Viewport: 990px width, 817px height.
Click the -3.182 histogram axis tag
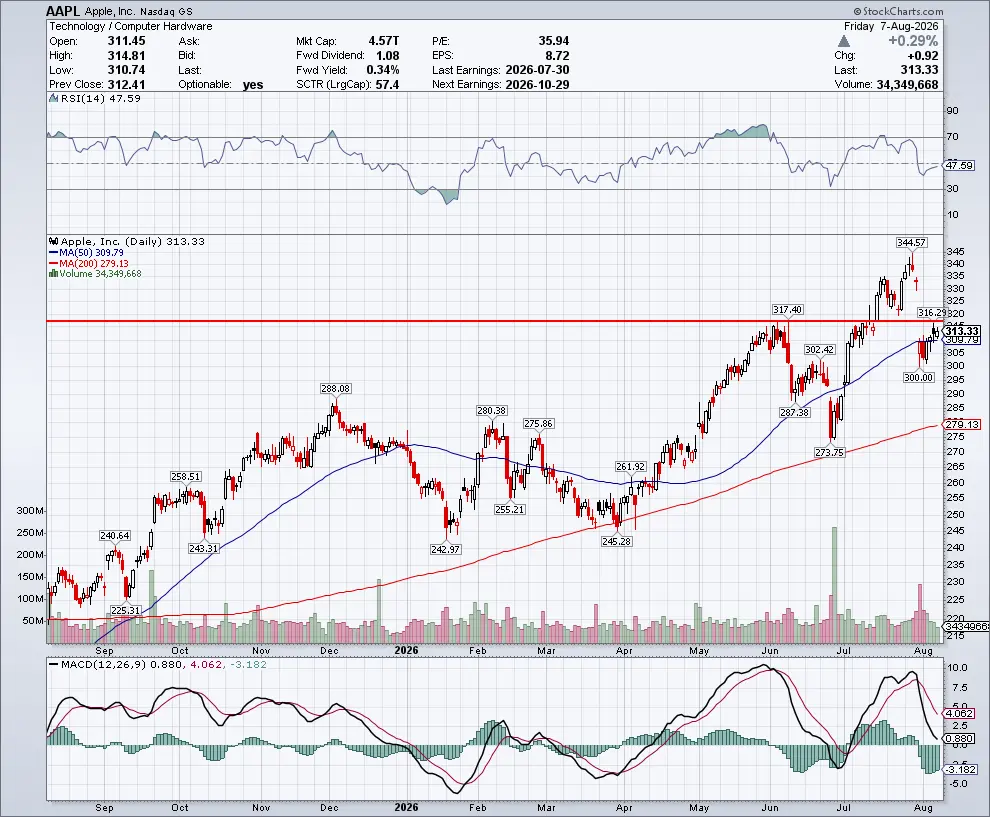(960, 770)
